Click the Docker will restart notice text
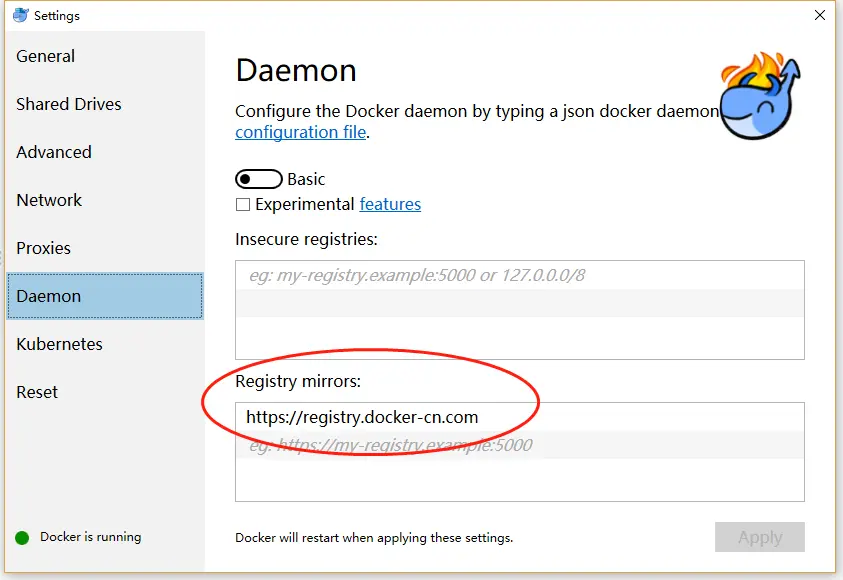Screen dimensions: 843x580 [x=374, y=538]
